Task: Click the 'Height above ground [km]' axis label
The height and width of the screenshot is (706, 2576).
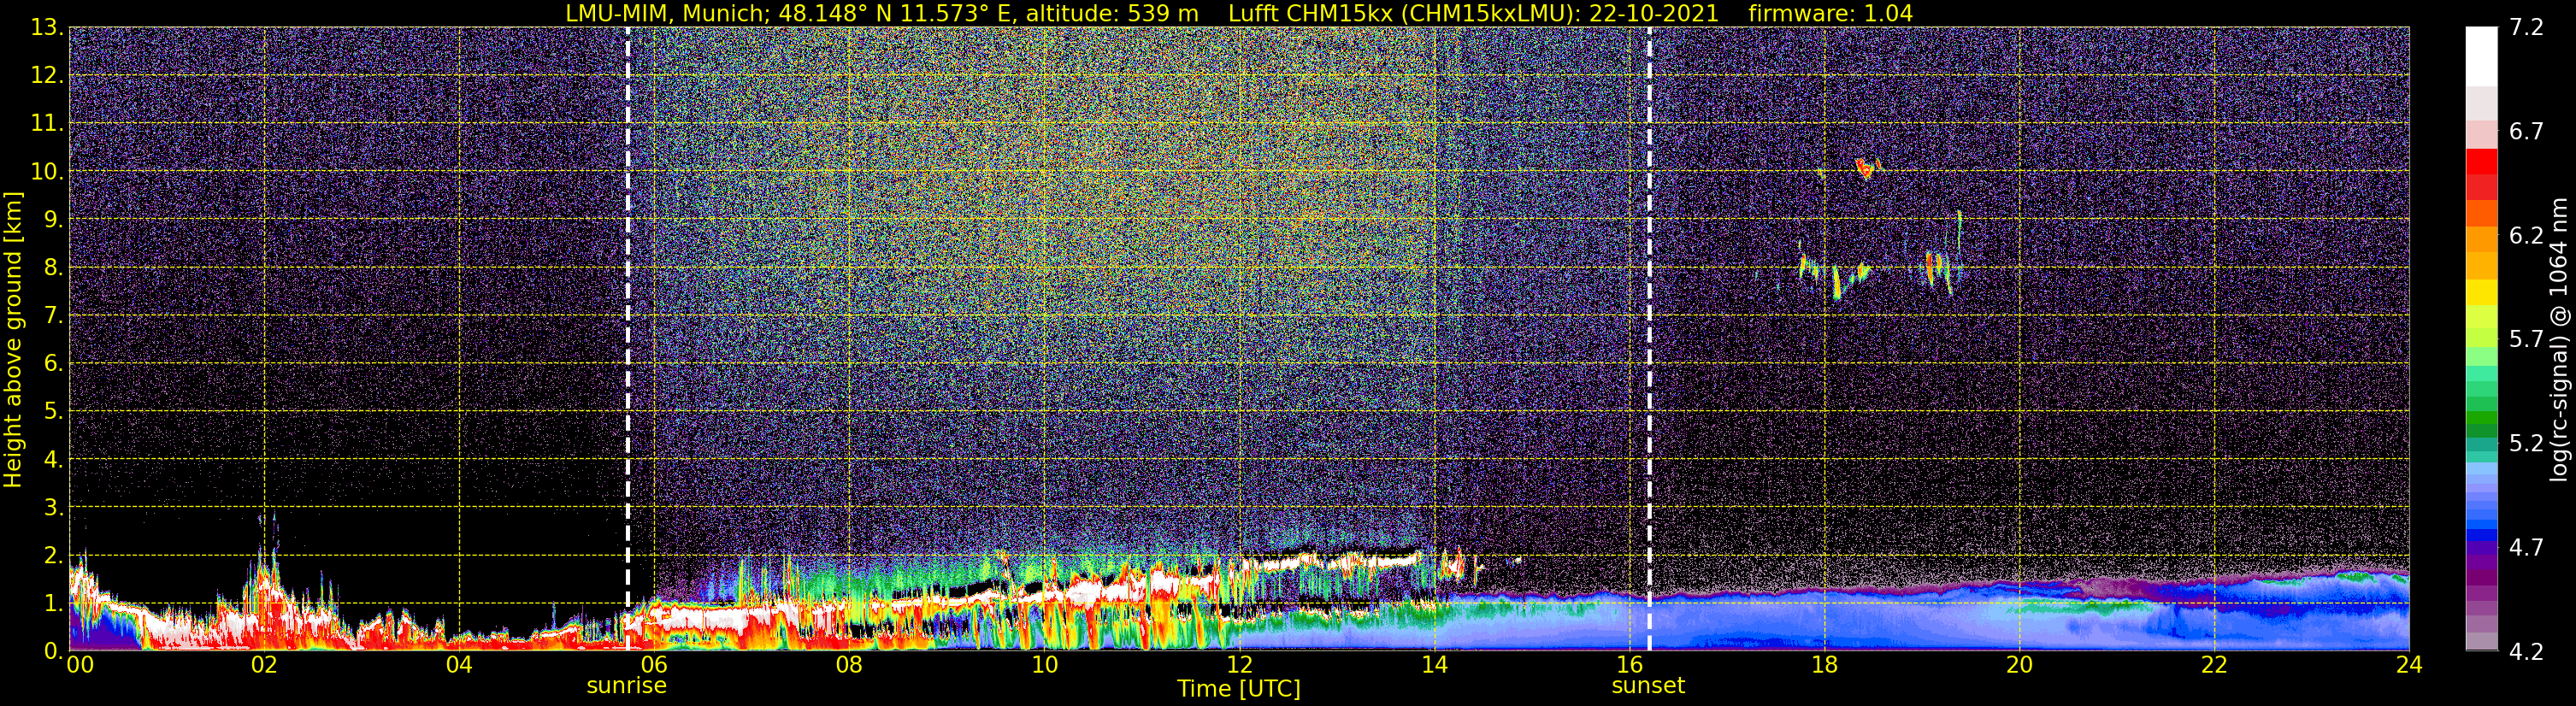Action: (13, 339)
